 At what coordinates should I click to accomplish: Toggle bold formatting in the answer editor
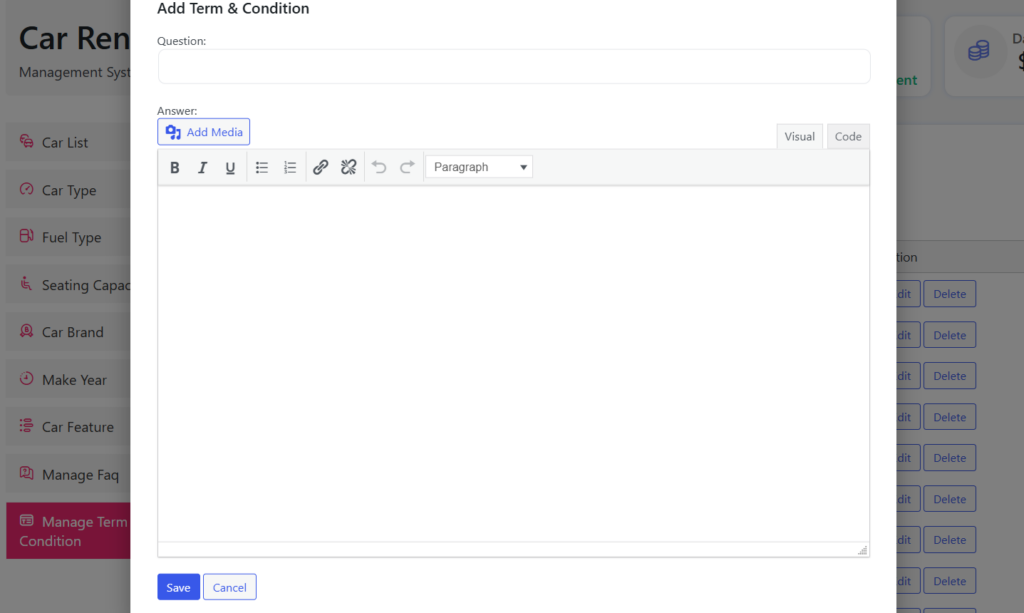coord(174,168)
